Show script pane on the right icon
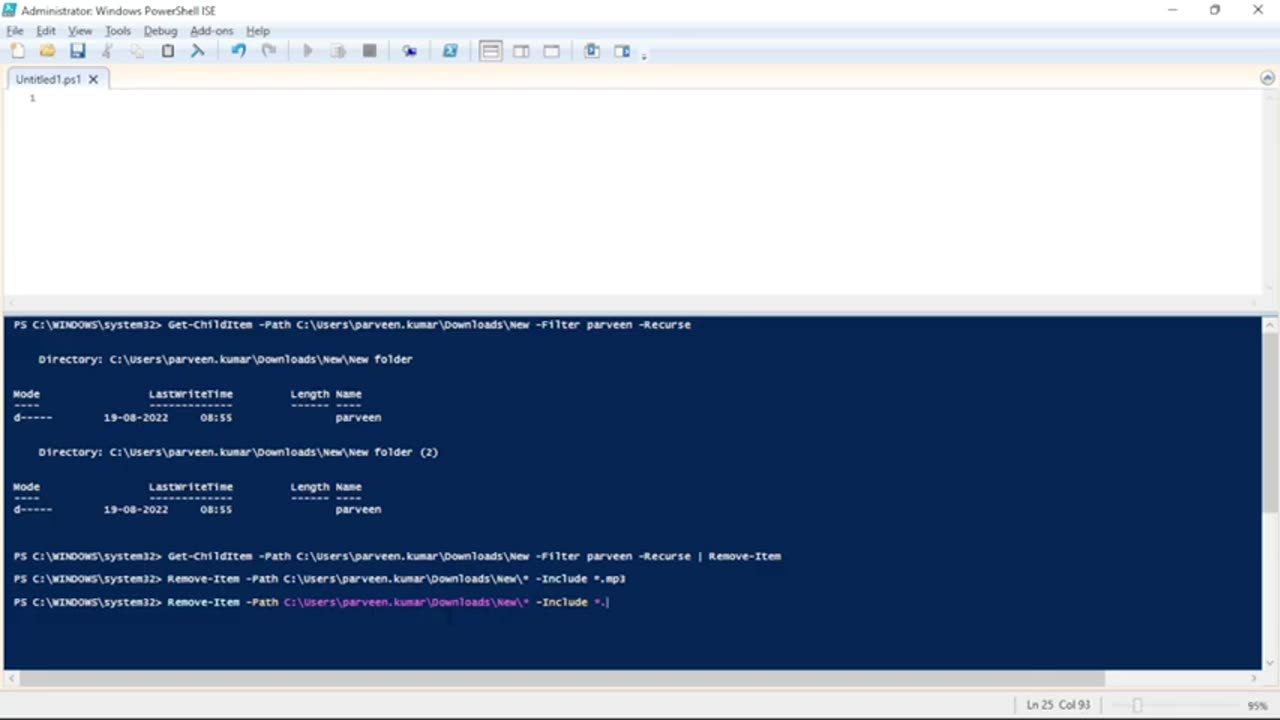 pos(521,51)
